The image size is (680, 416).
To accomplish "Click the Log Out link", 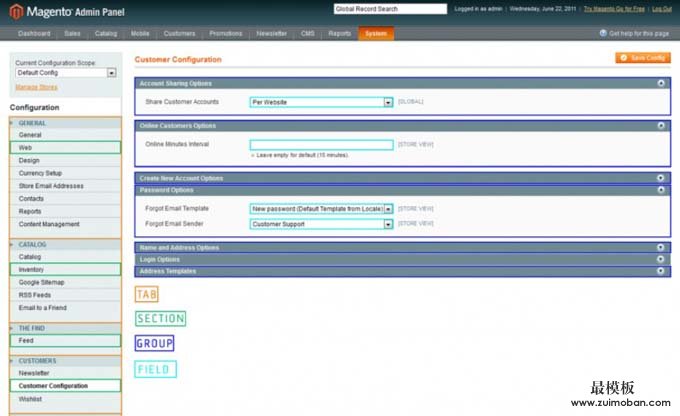I will (662, 9).
